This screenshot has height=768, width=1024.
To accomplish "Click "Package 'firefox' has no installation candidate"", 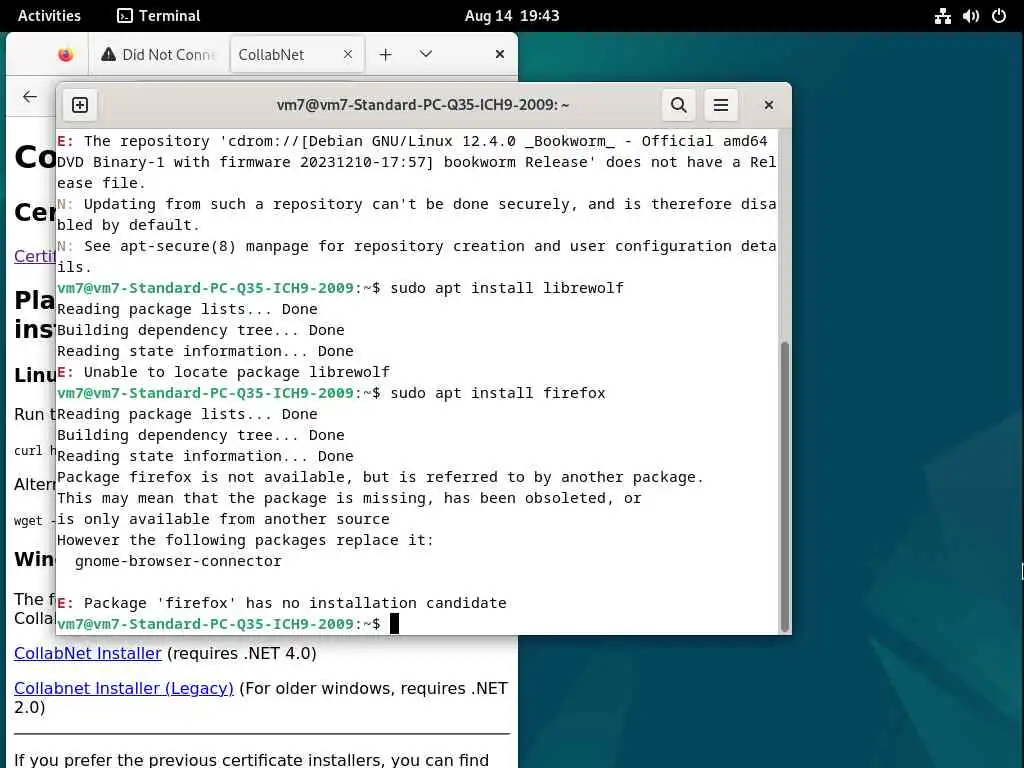I will [x=295, y=603].
